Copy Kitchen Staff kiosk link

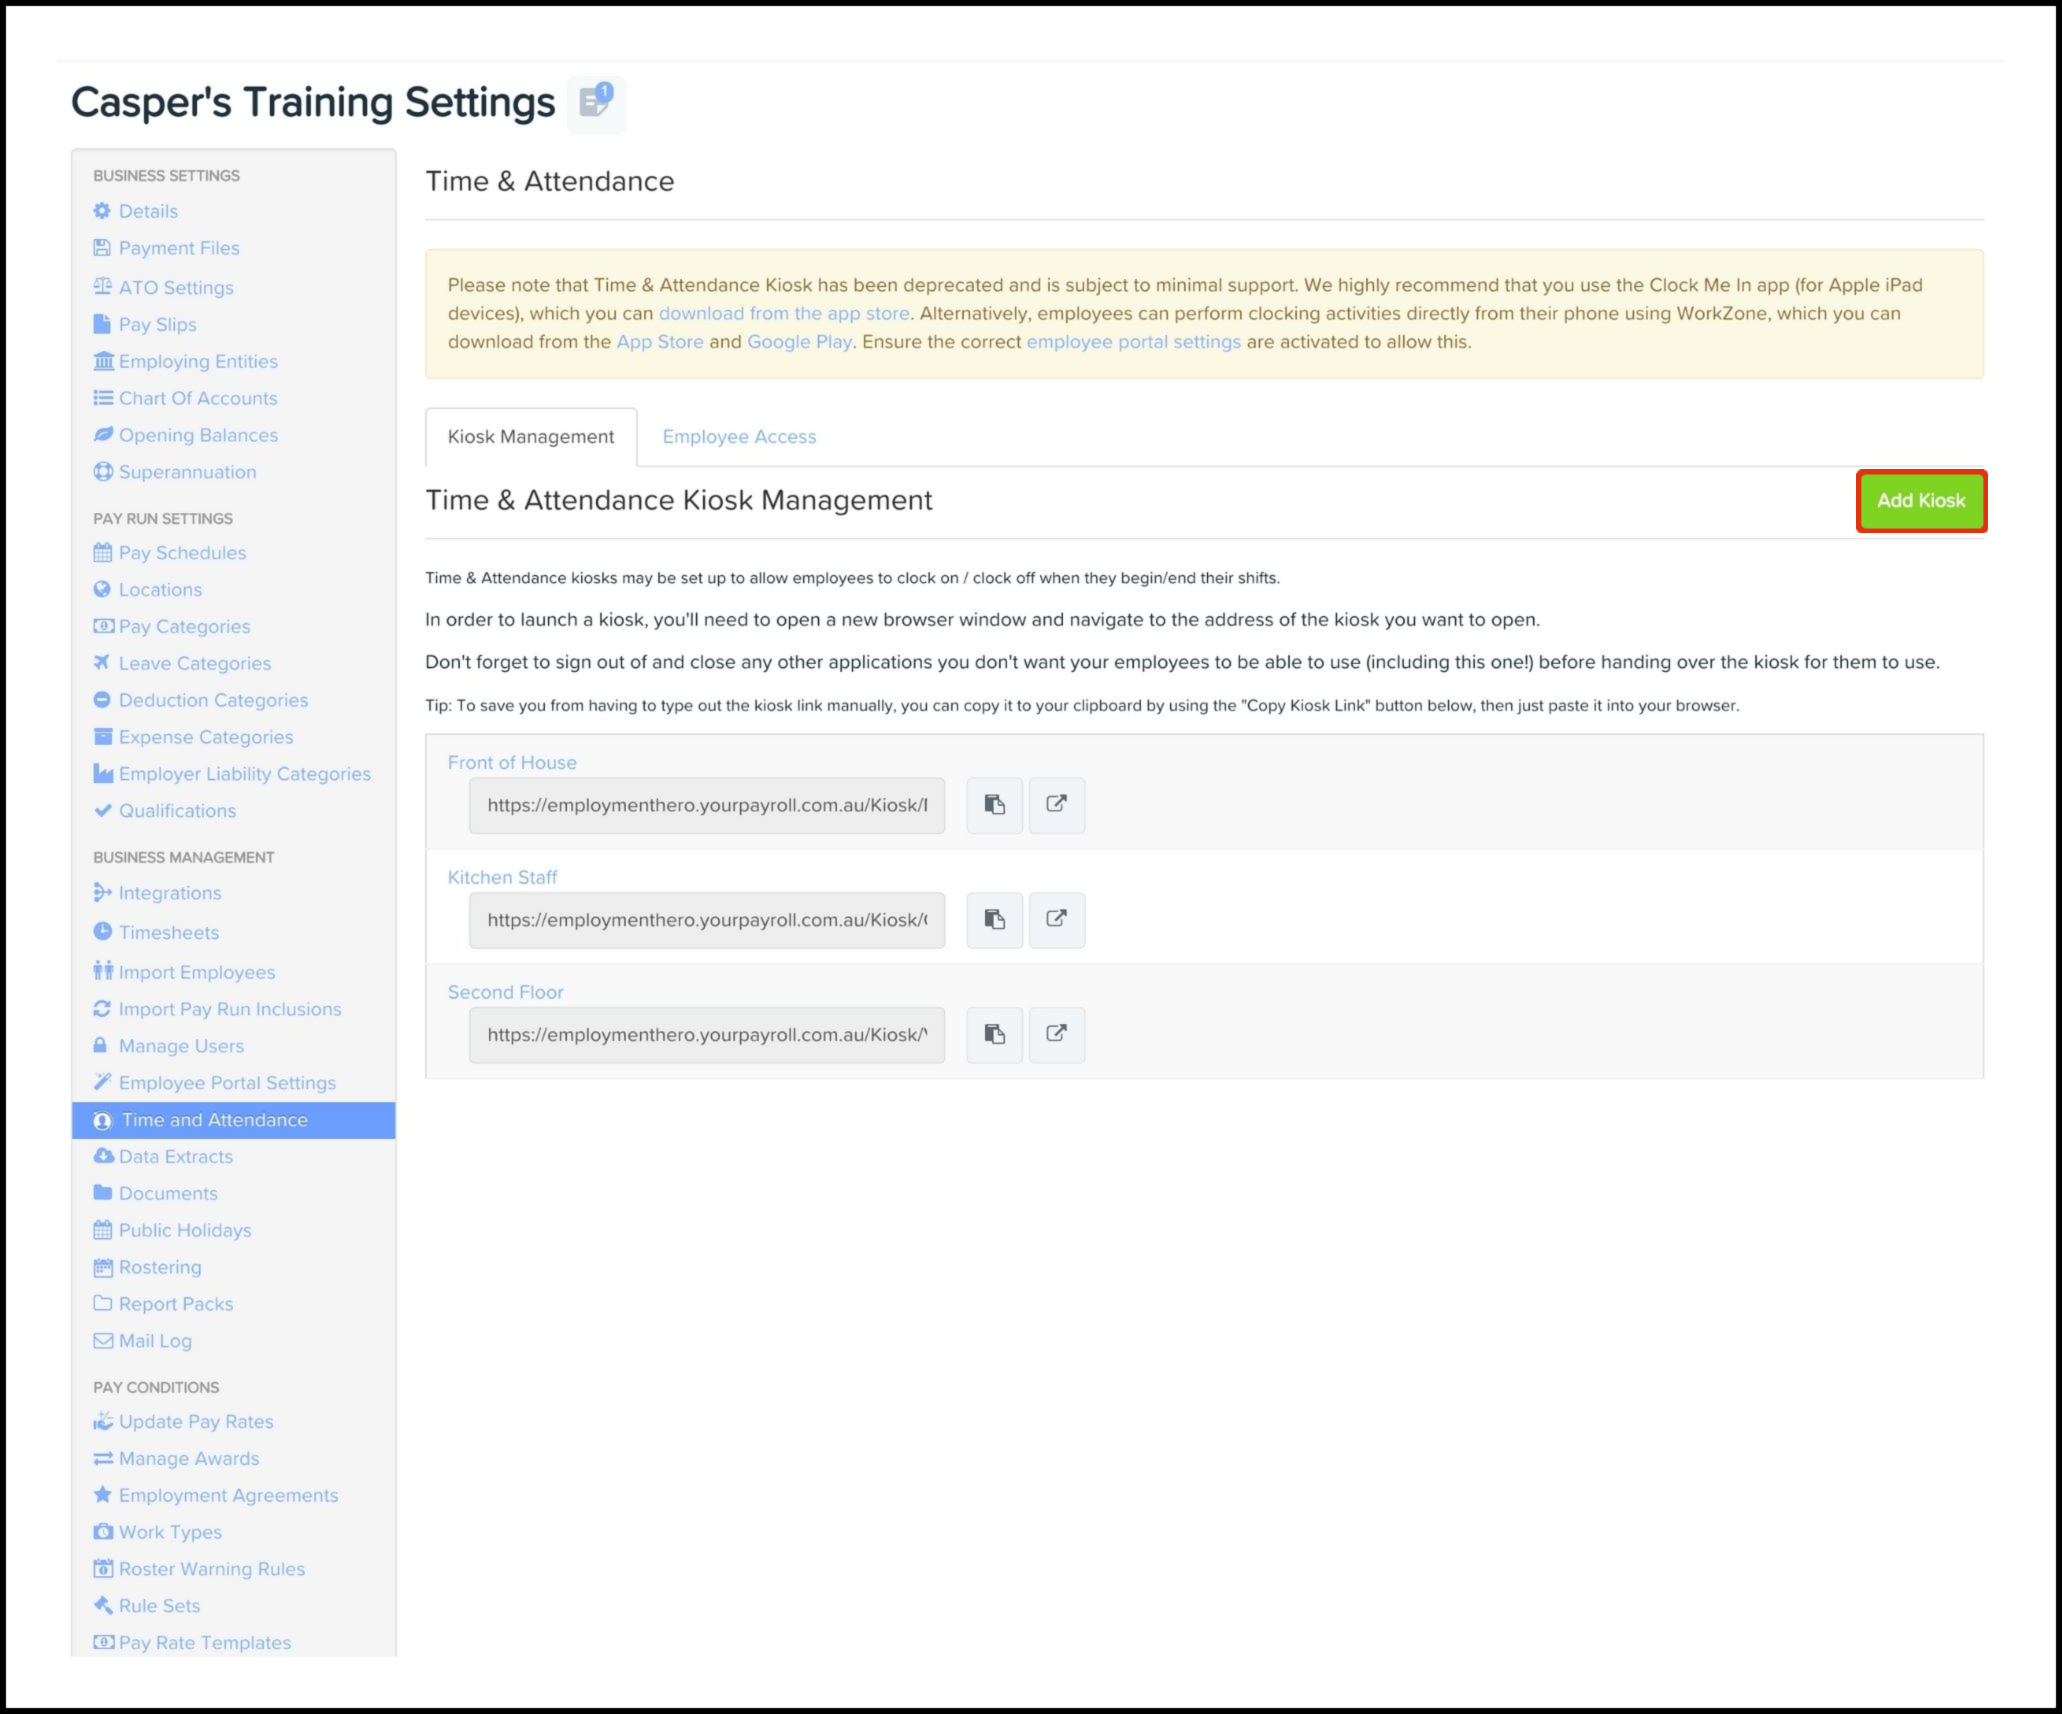[x=992, y=919]
